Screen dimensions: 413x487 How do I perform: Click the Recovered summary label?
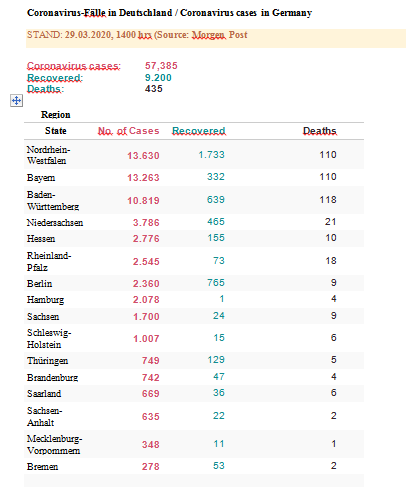55,78
